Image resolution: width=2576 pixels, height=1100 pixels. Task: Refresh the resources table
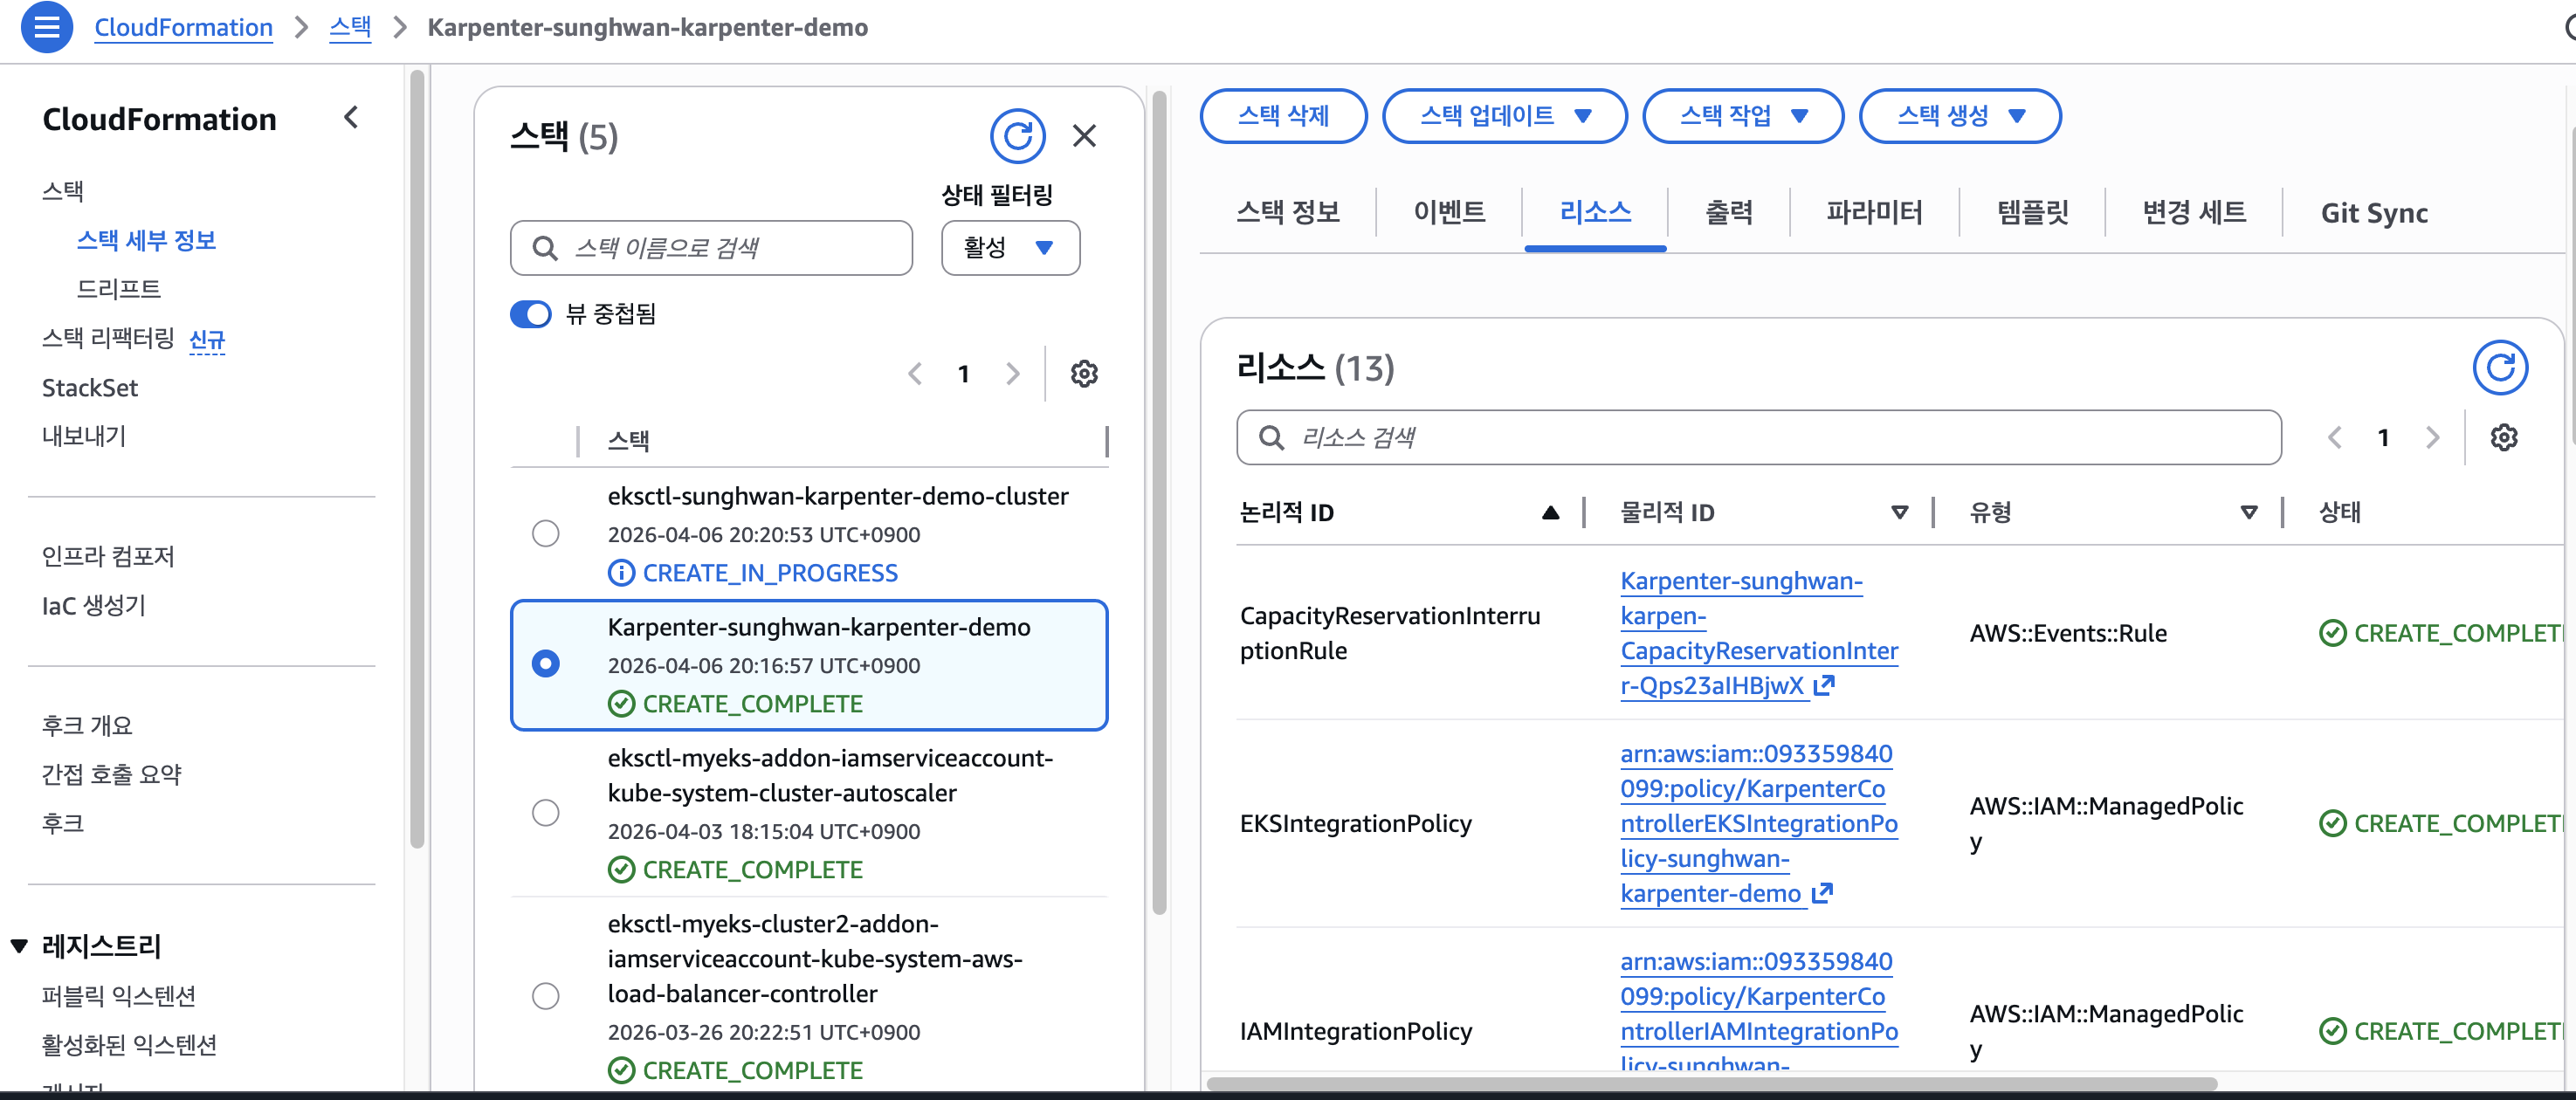(x=2500, y=368)
